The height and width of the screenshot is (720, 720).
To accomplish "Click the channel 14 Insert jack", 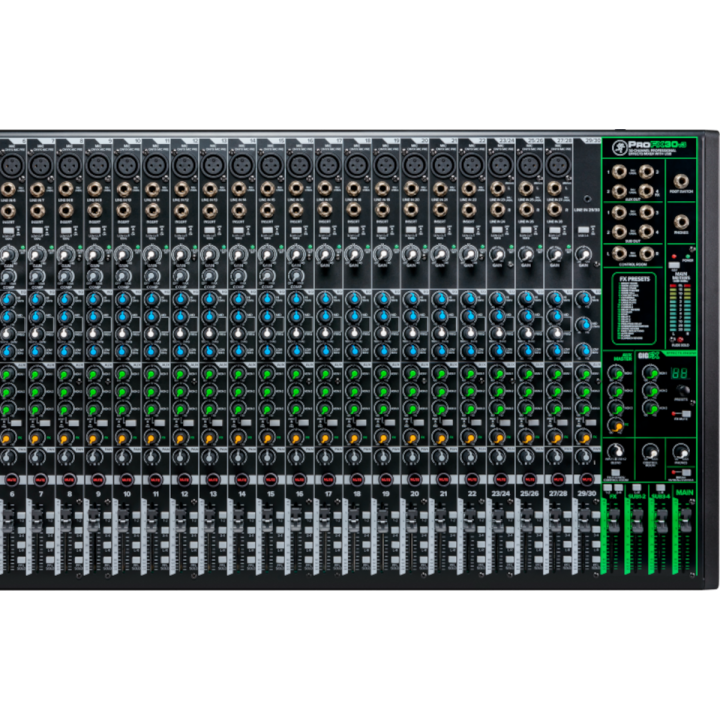I will pos(239,210).
